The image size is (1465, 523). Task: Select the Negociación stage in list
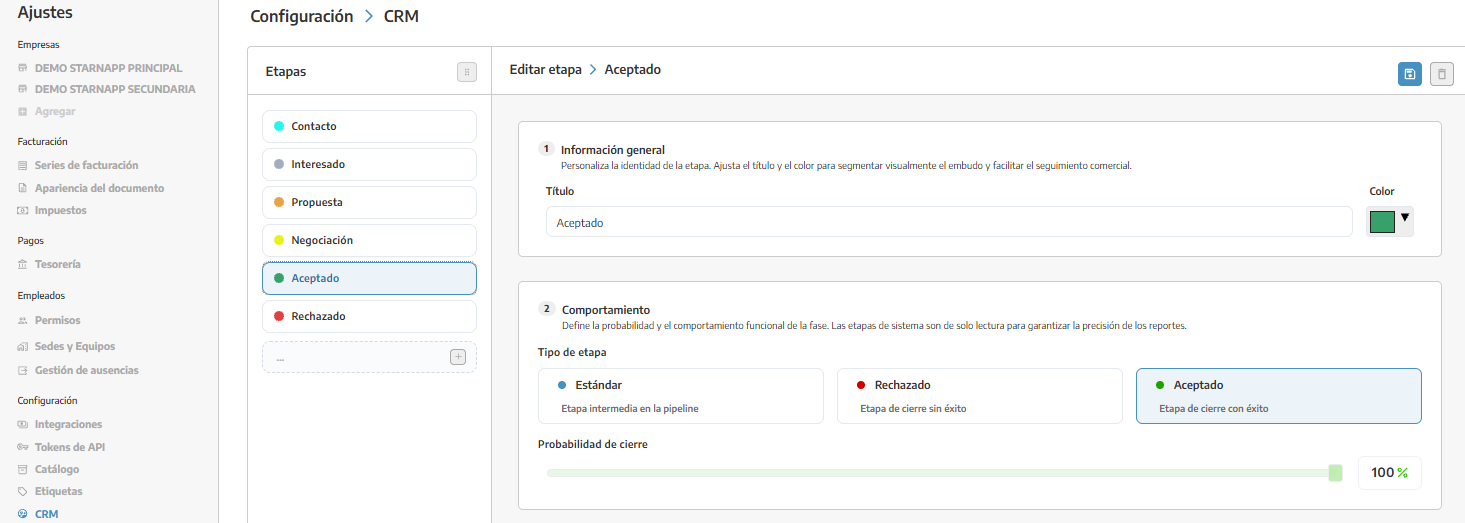click(x=369, y=240)
